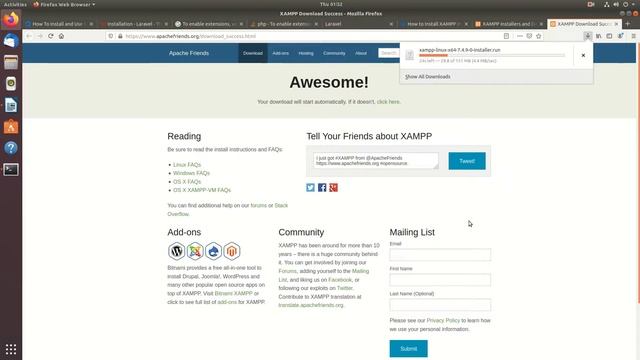The image size is (640, 360).
Task: Focus the Last Name (Optional) field
Action: point(440,305)
